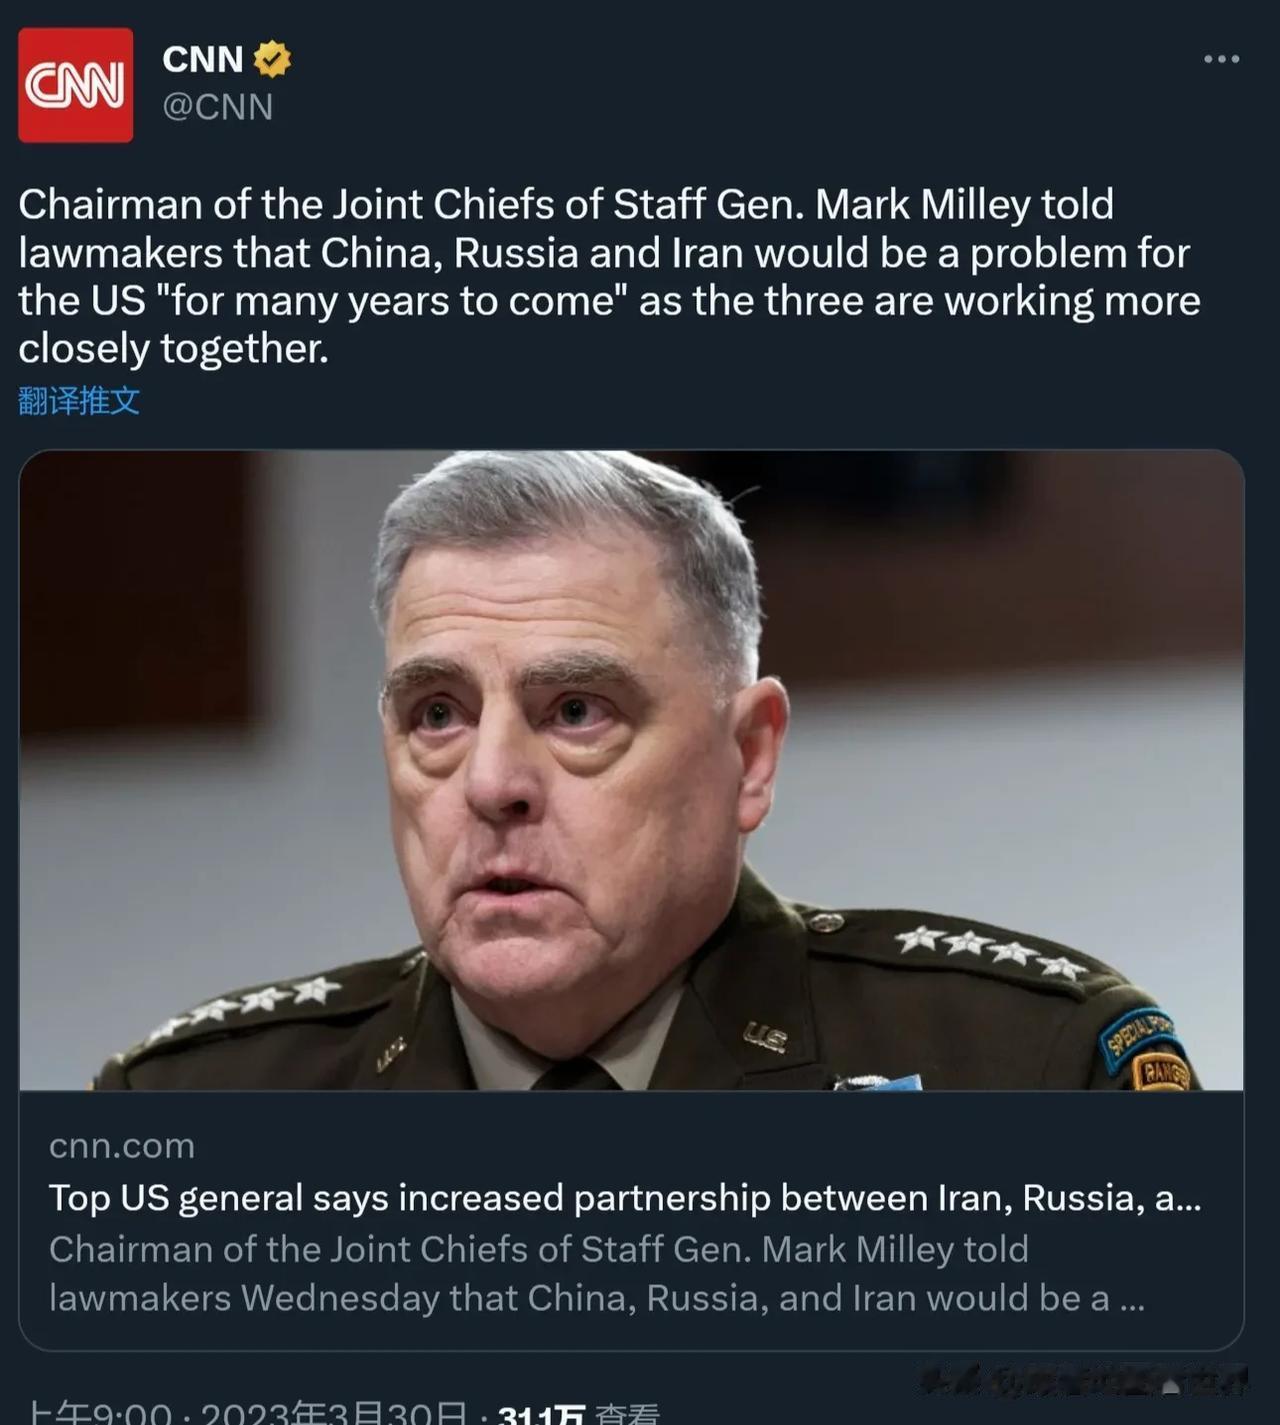
Task: Open the general's photo in the link card
Action: click(631, 770)
